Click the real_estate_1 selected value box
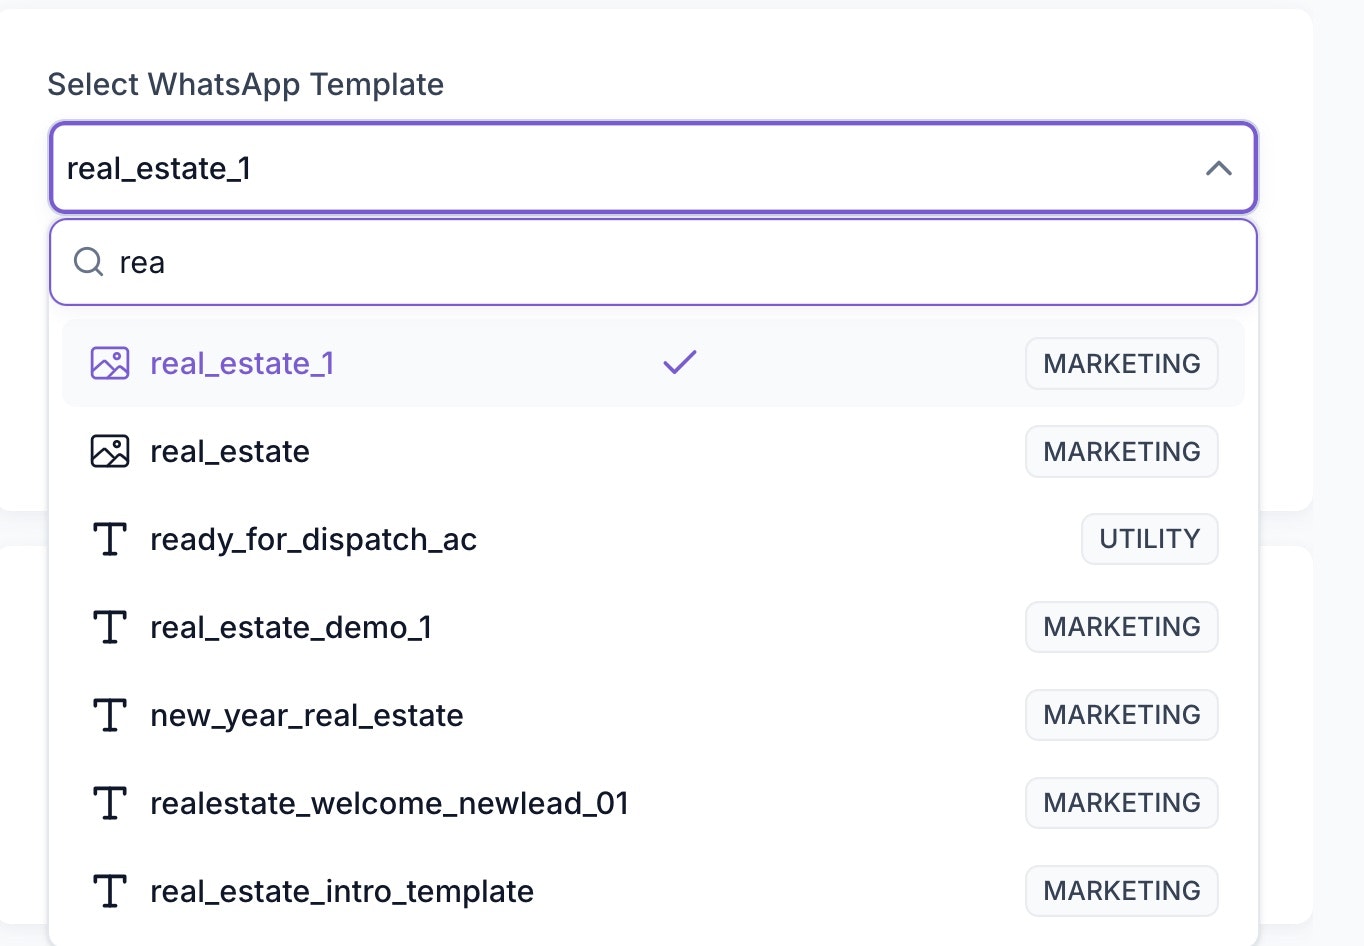1364x946 pixels. click(653, 168)
